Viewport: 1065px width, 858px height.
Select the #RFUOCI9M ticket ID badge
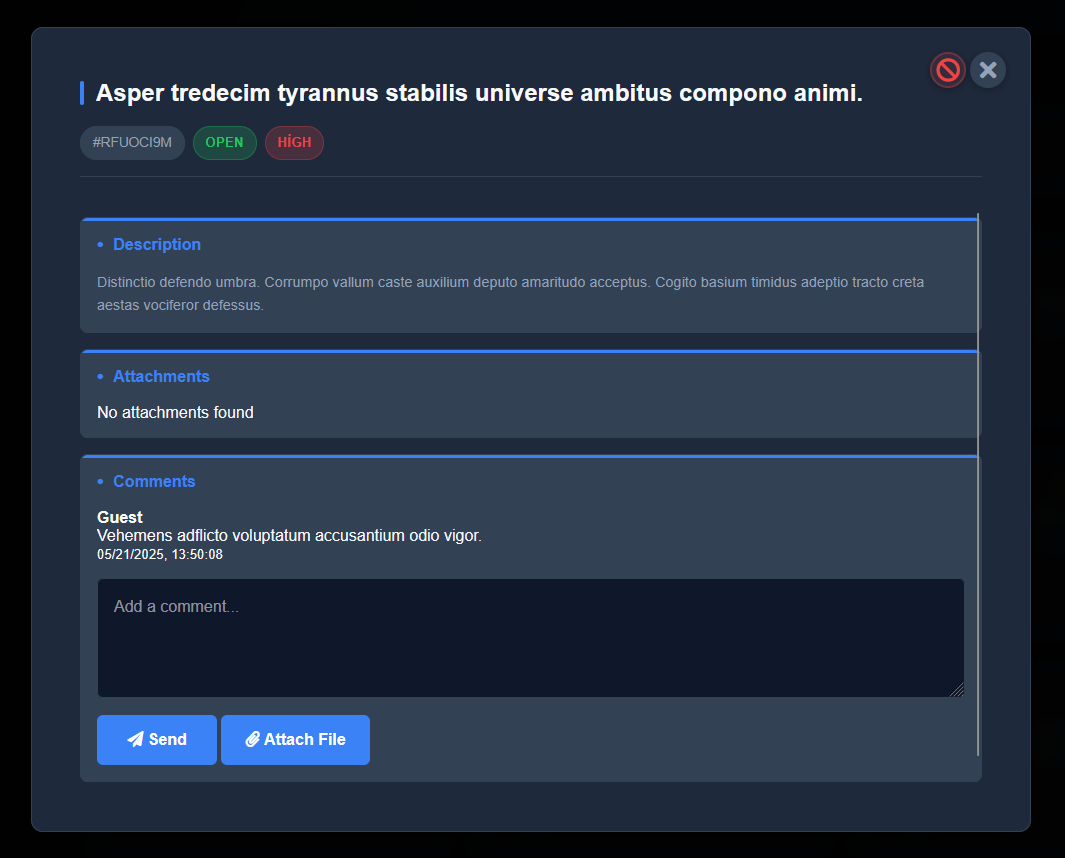point(132,142)
